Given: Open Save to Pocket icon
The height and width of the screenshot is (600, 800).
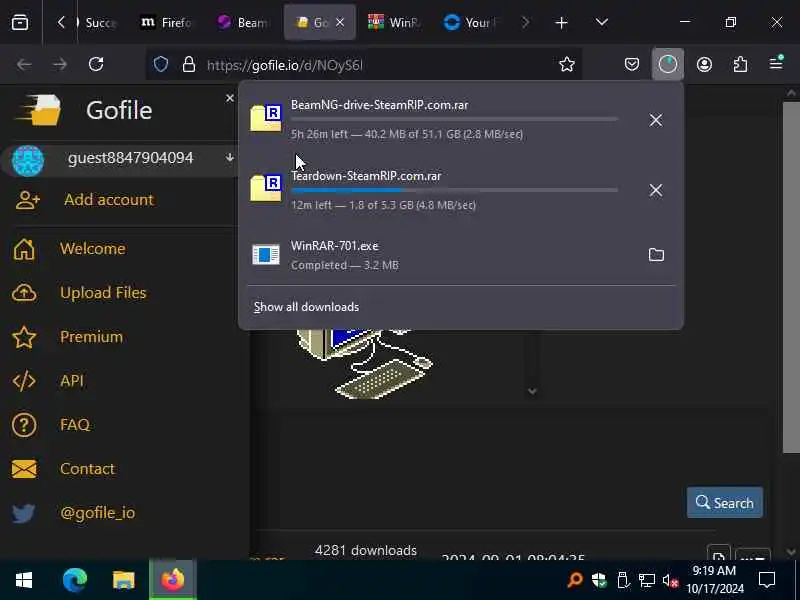Looking at the screenshot, I should click(x=632, y=64).
